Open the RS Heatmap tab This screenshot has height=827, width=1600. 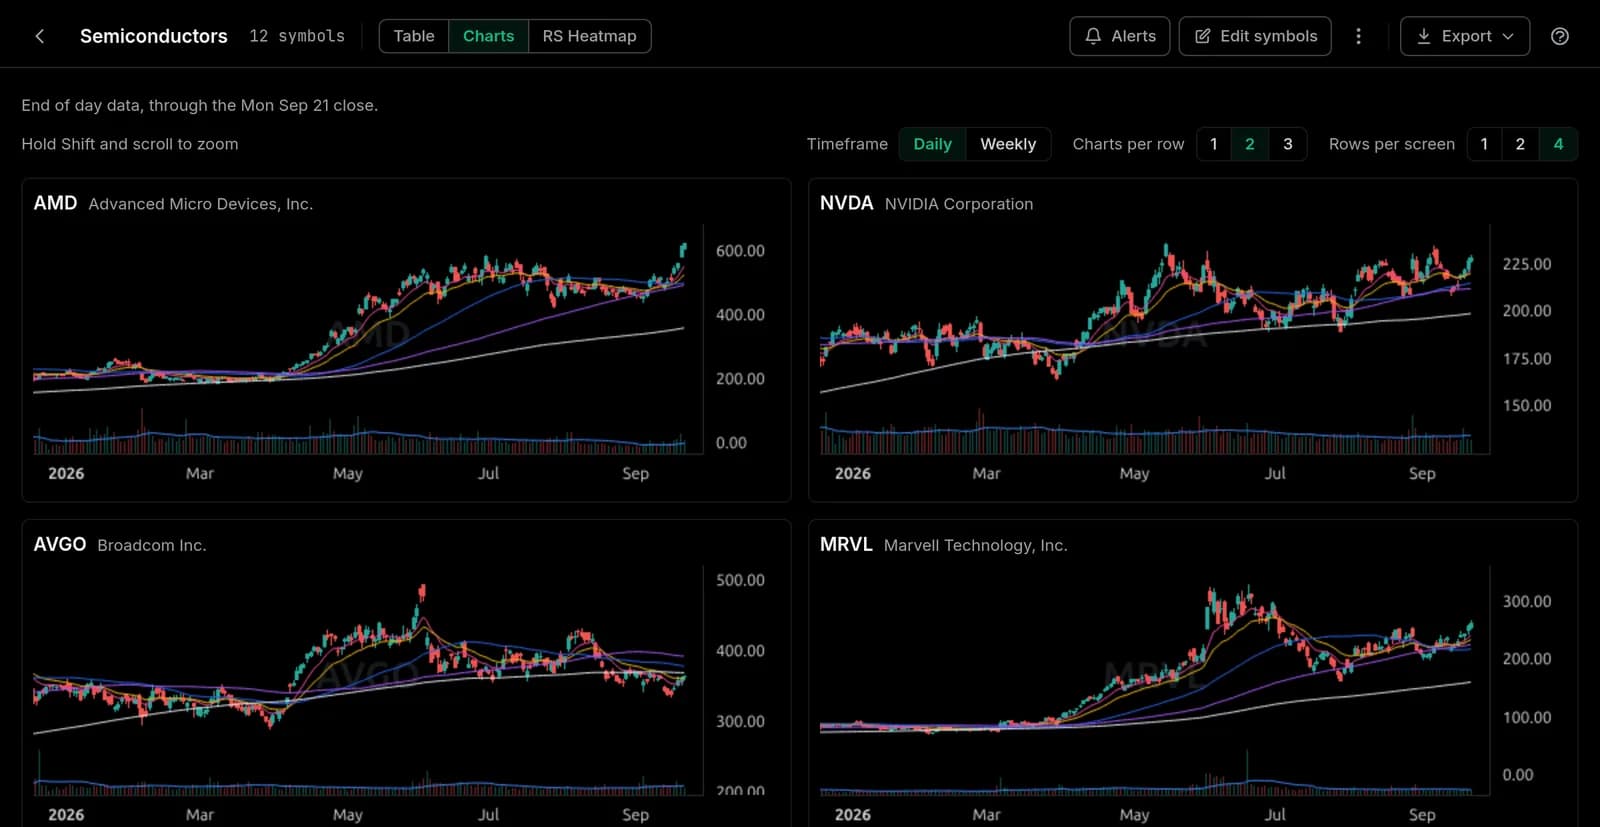590,36
